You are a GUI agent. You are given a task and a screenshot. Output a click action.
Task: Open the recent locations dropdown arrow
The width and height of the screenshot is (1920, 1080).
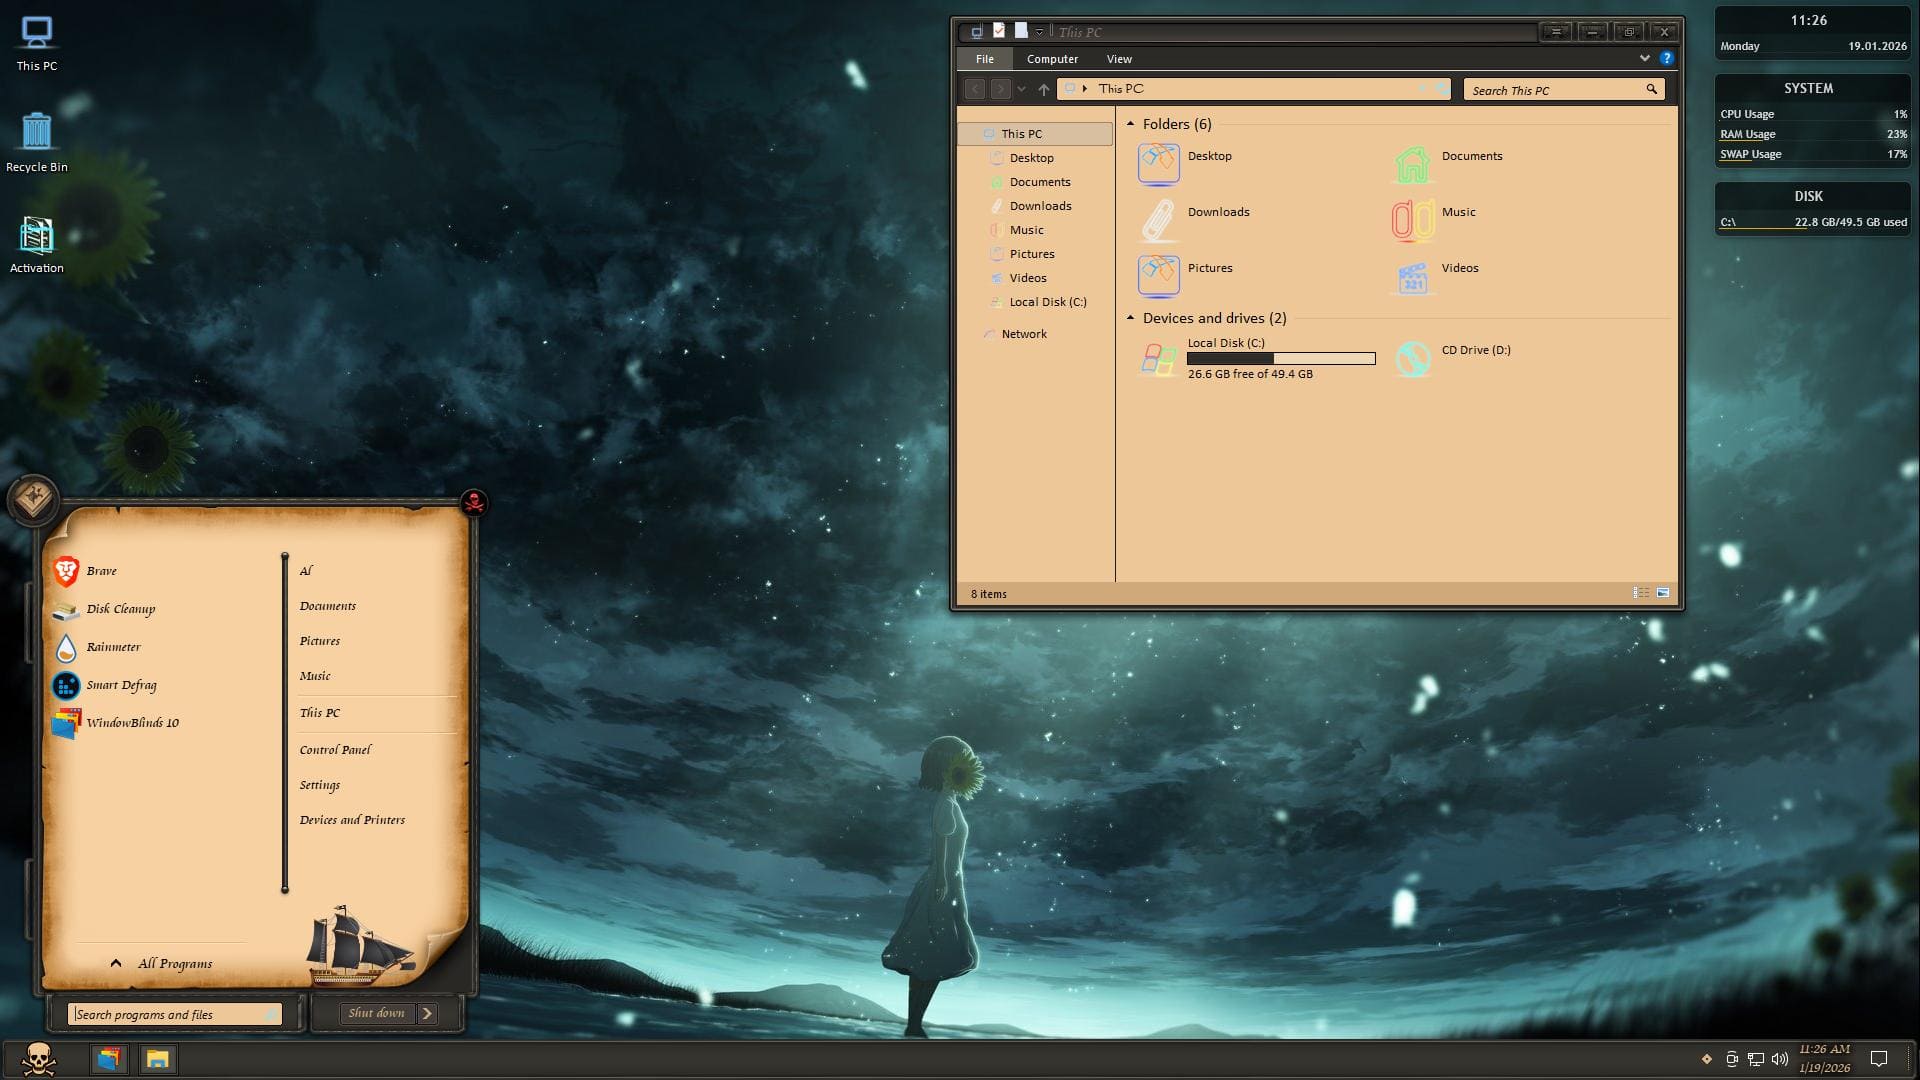click(1021, 90)
